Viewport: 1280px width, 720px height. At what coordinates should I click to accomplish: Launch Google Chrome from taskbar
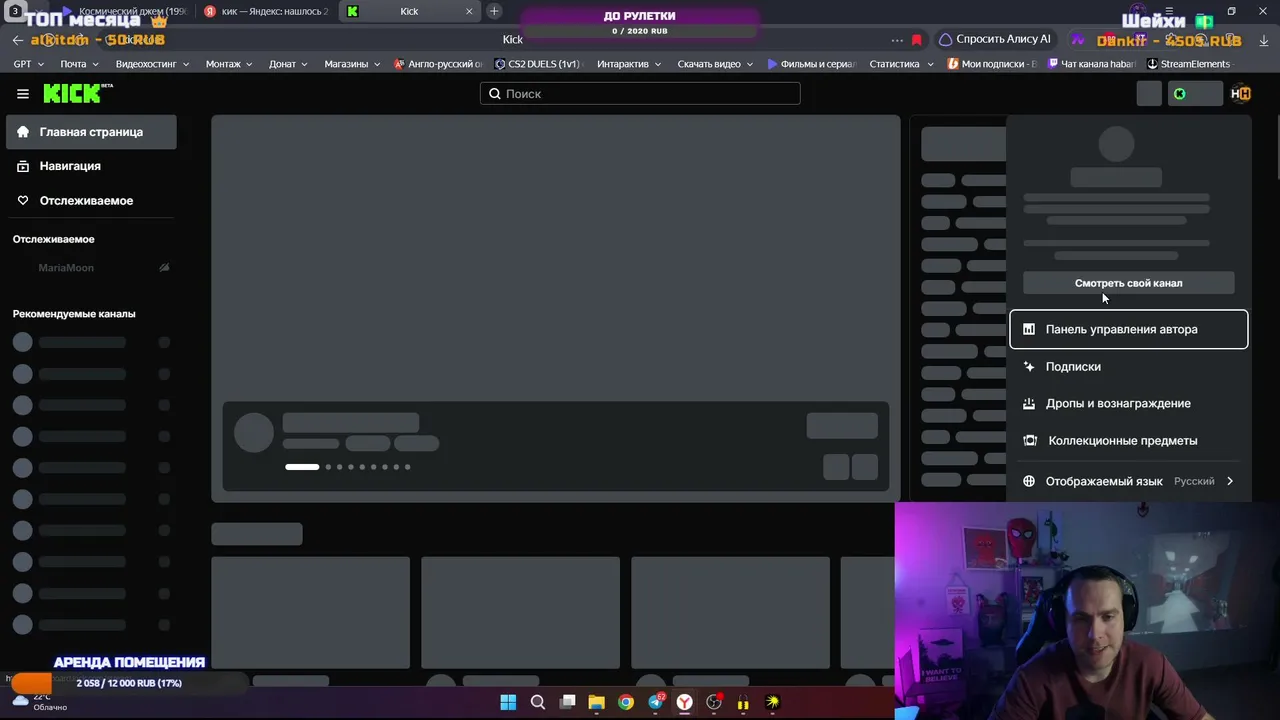click(626, 702)
